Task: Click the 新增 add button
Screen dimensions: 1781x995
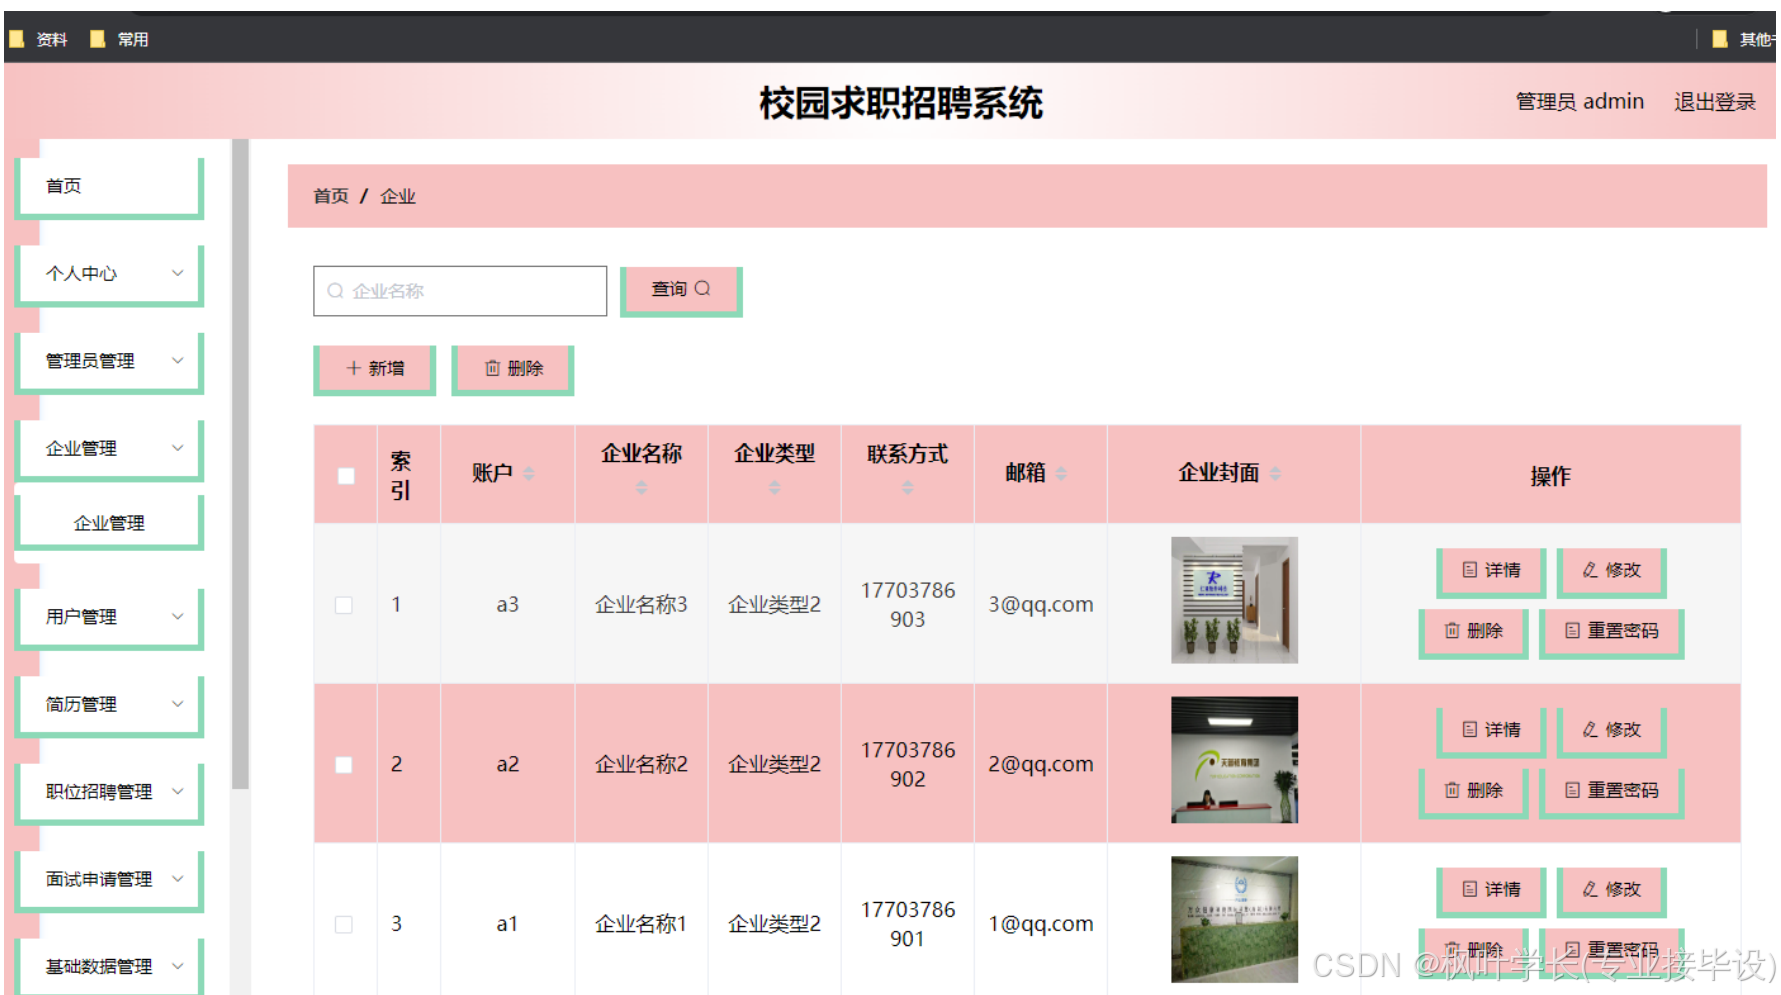Action: tap(374, 370)
